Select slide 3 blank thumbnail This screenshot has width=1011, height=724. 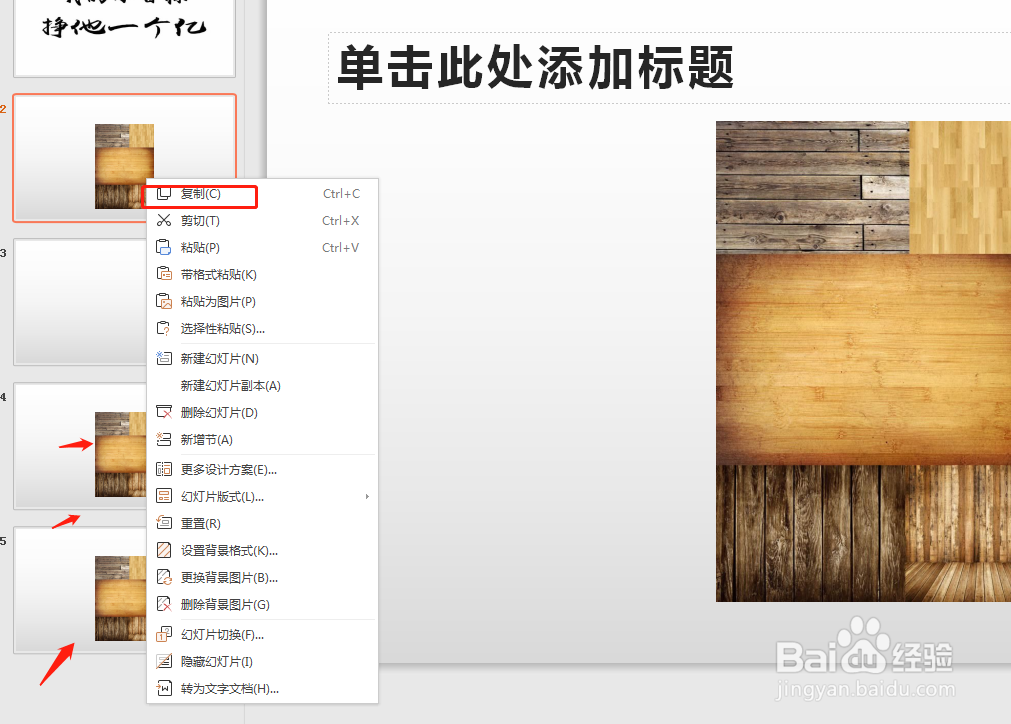pyautogui.click(x=80, y=302)
